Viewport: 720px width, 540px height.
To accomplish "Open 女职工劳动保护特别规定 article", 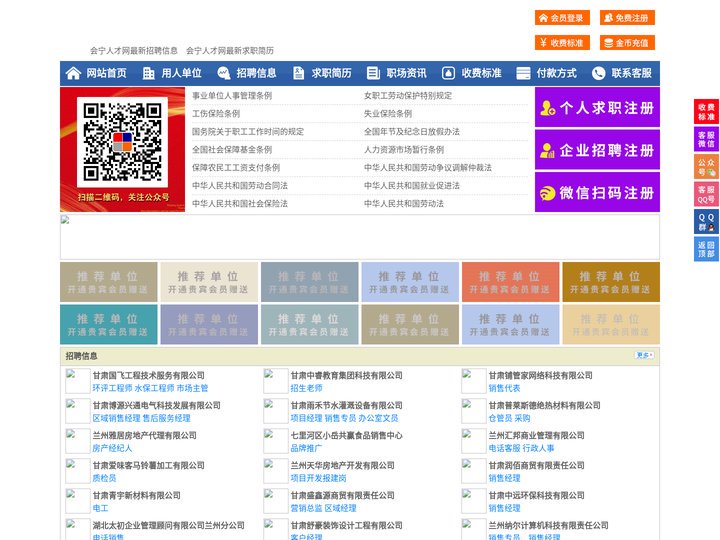I will coord(408,96).
